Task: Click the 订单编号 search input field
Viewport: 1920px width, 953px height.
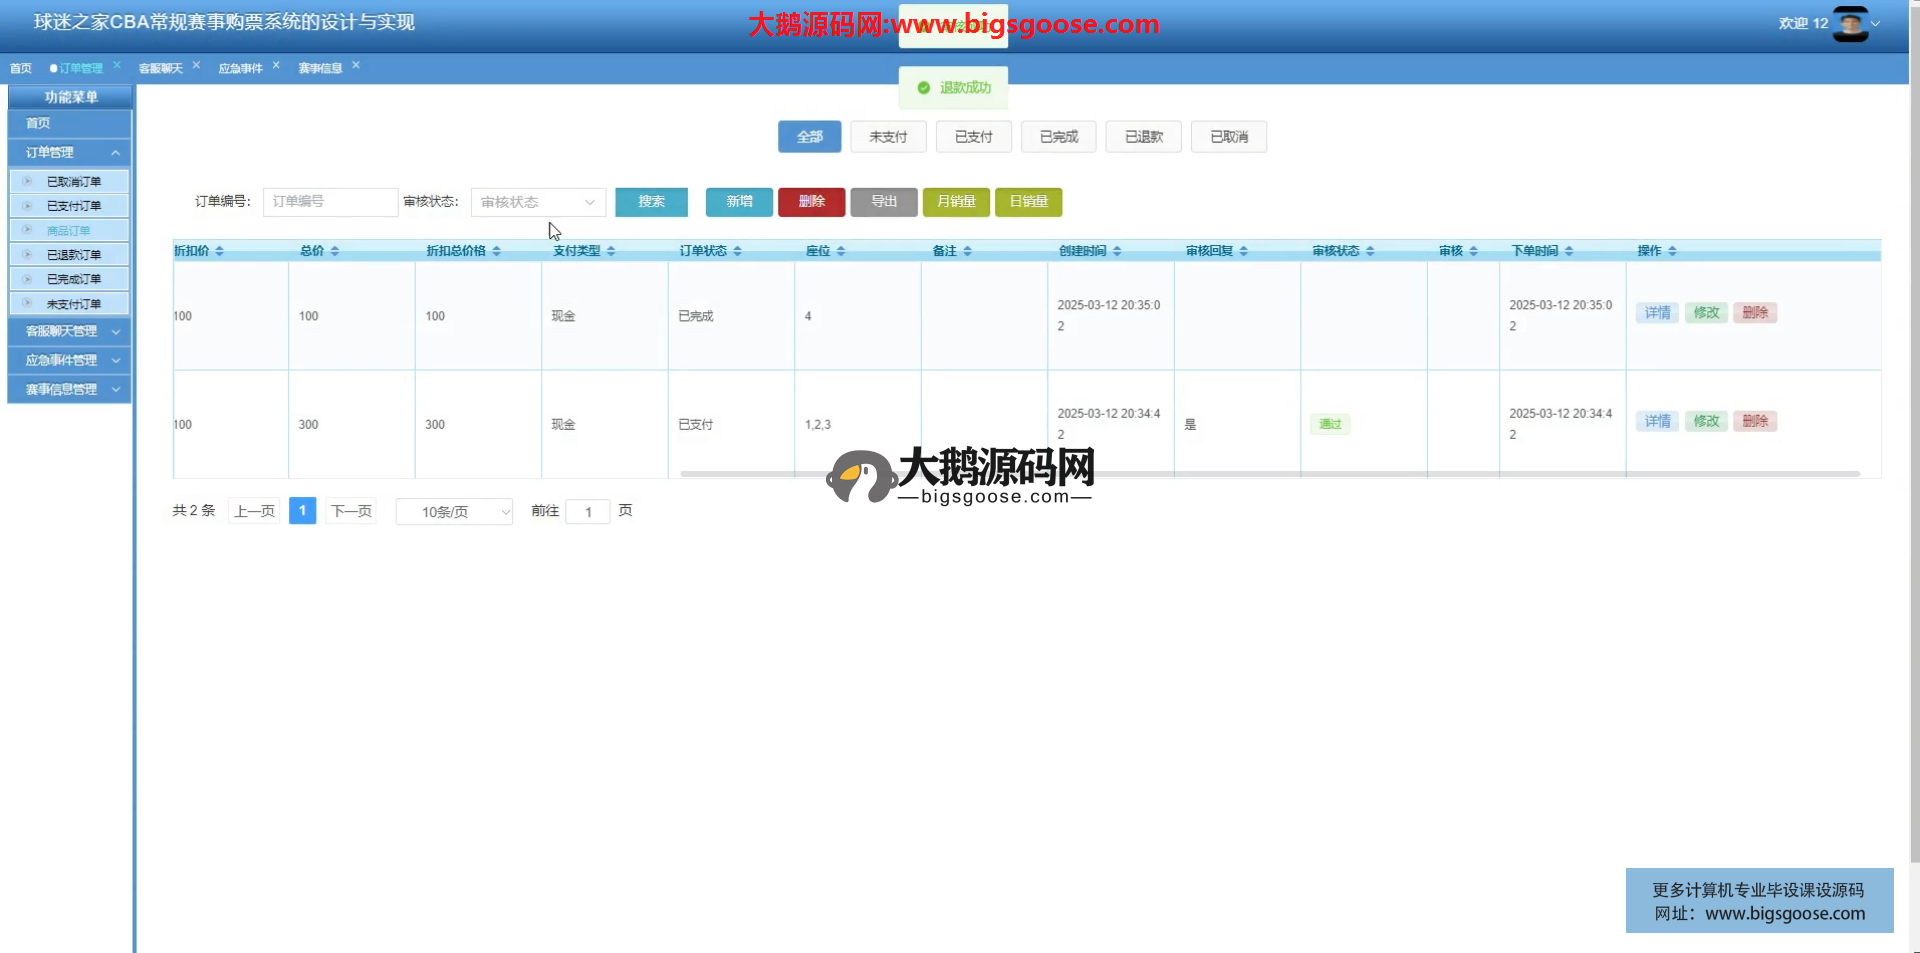Action: pos(330,202)
